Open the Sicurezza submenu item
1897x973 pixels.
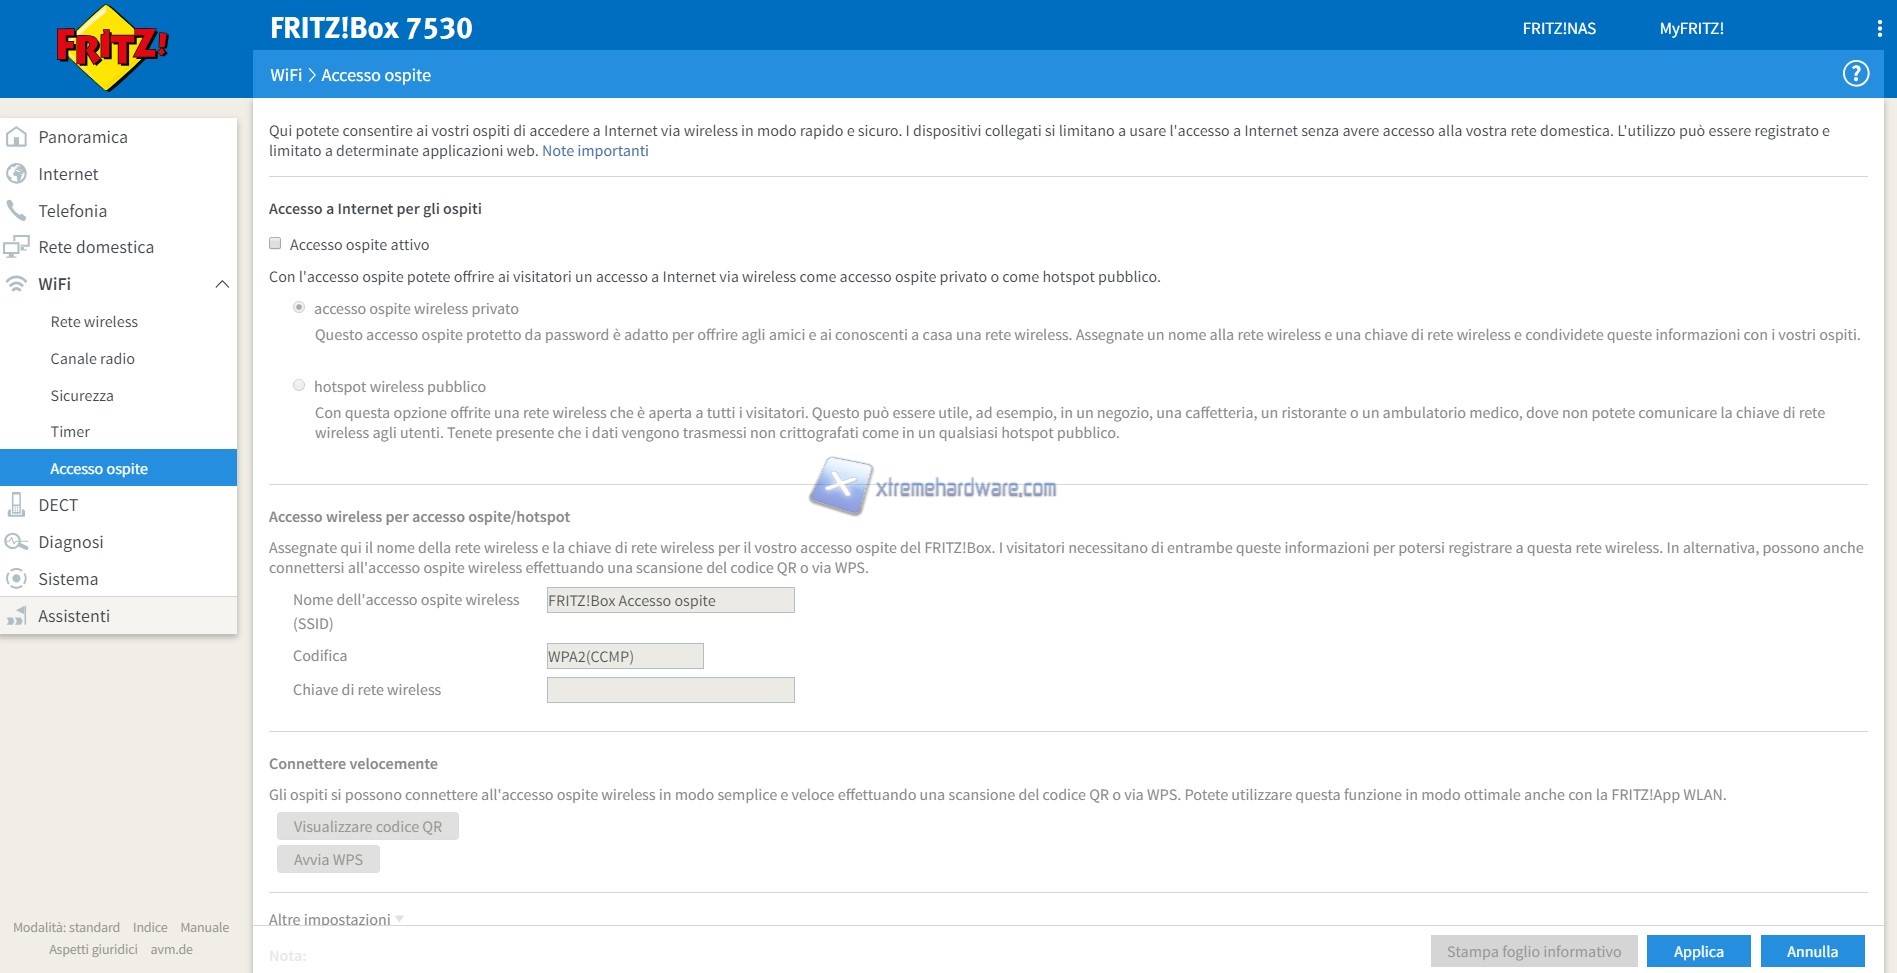[x=82, y=396]
